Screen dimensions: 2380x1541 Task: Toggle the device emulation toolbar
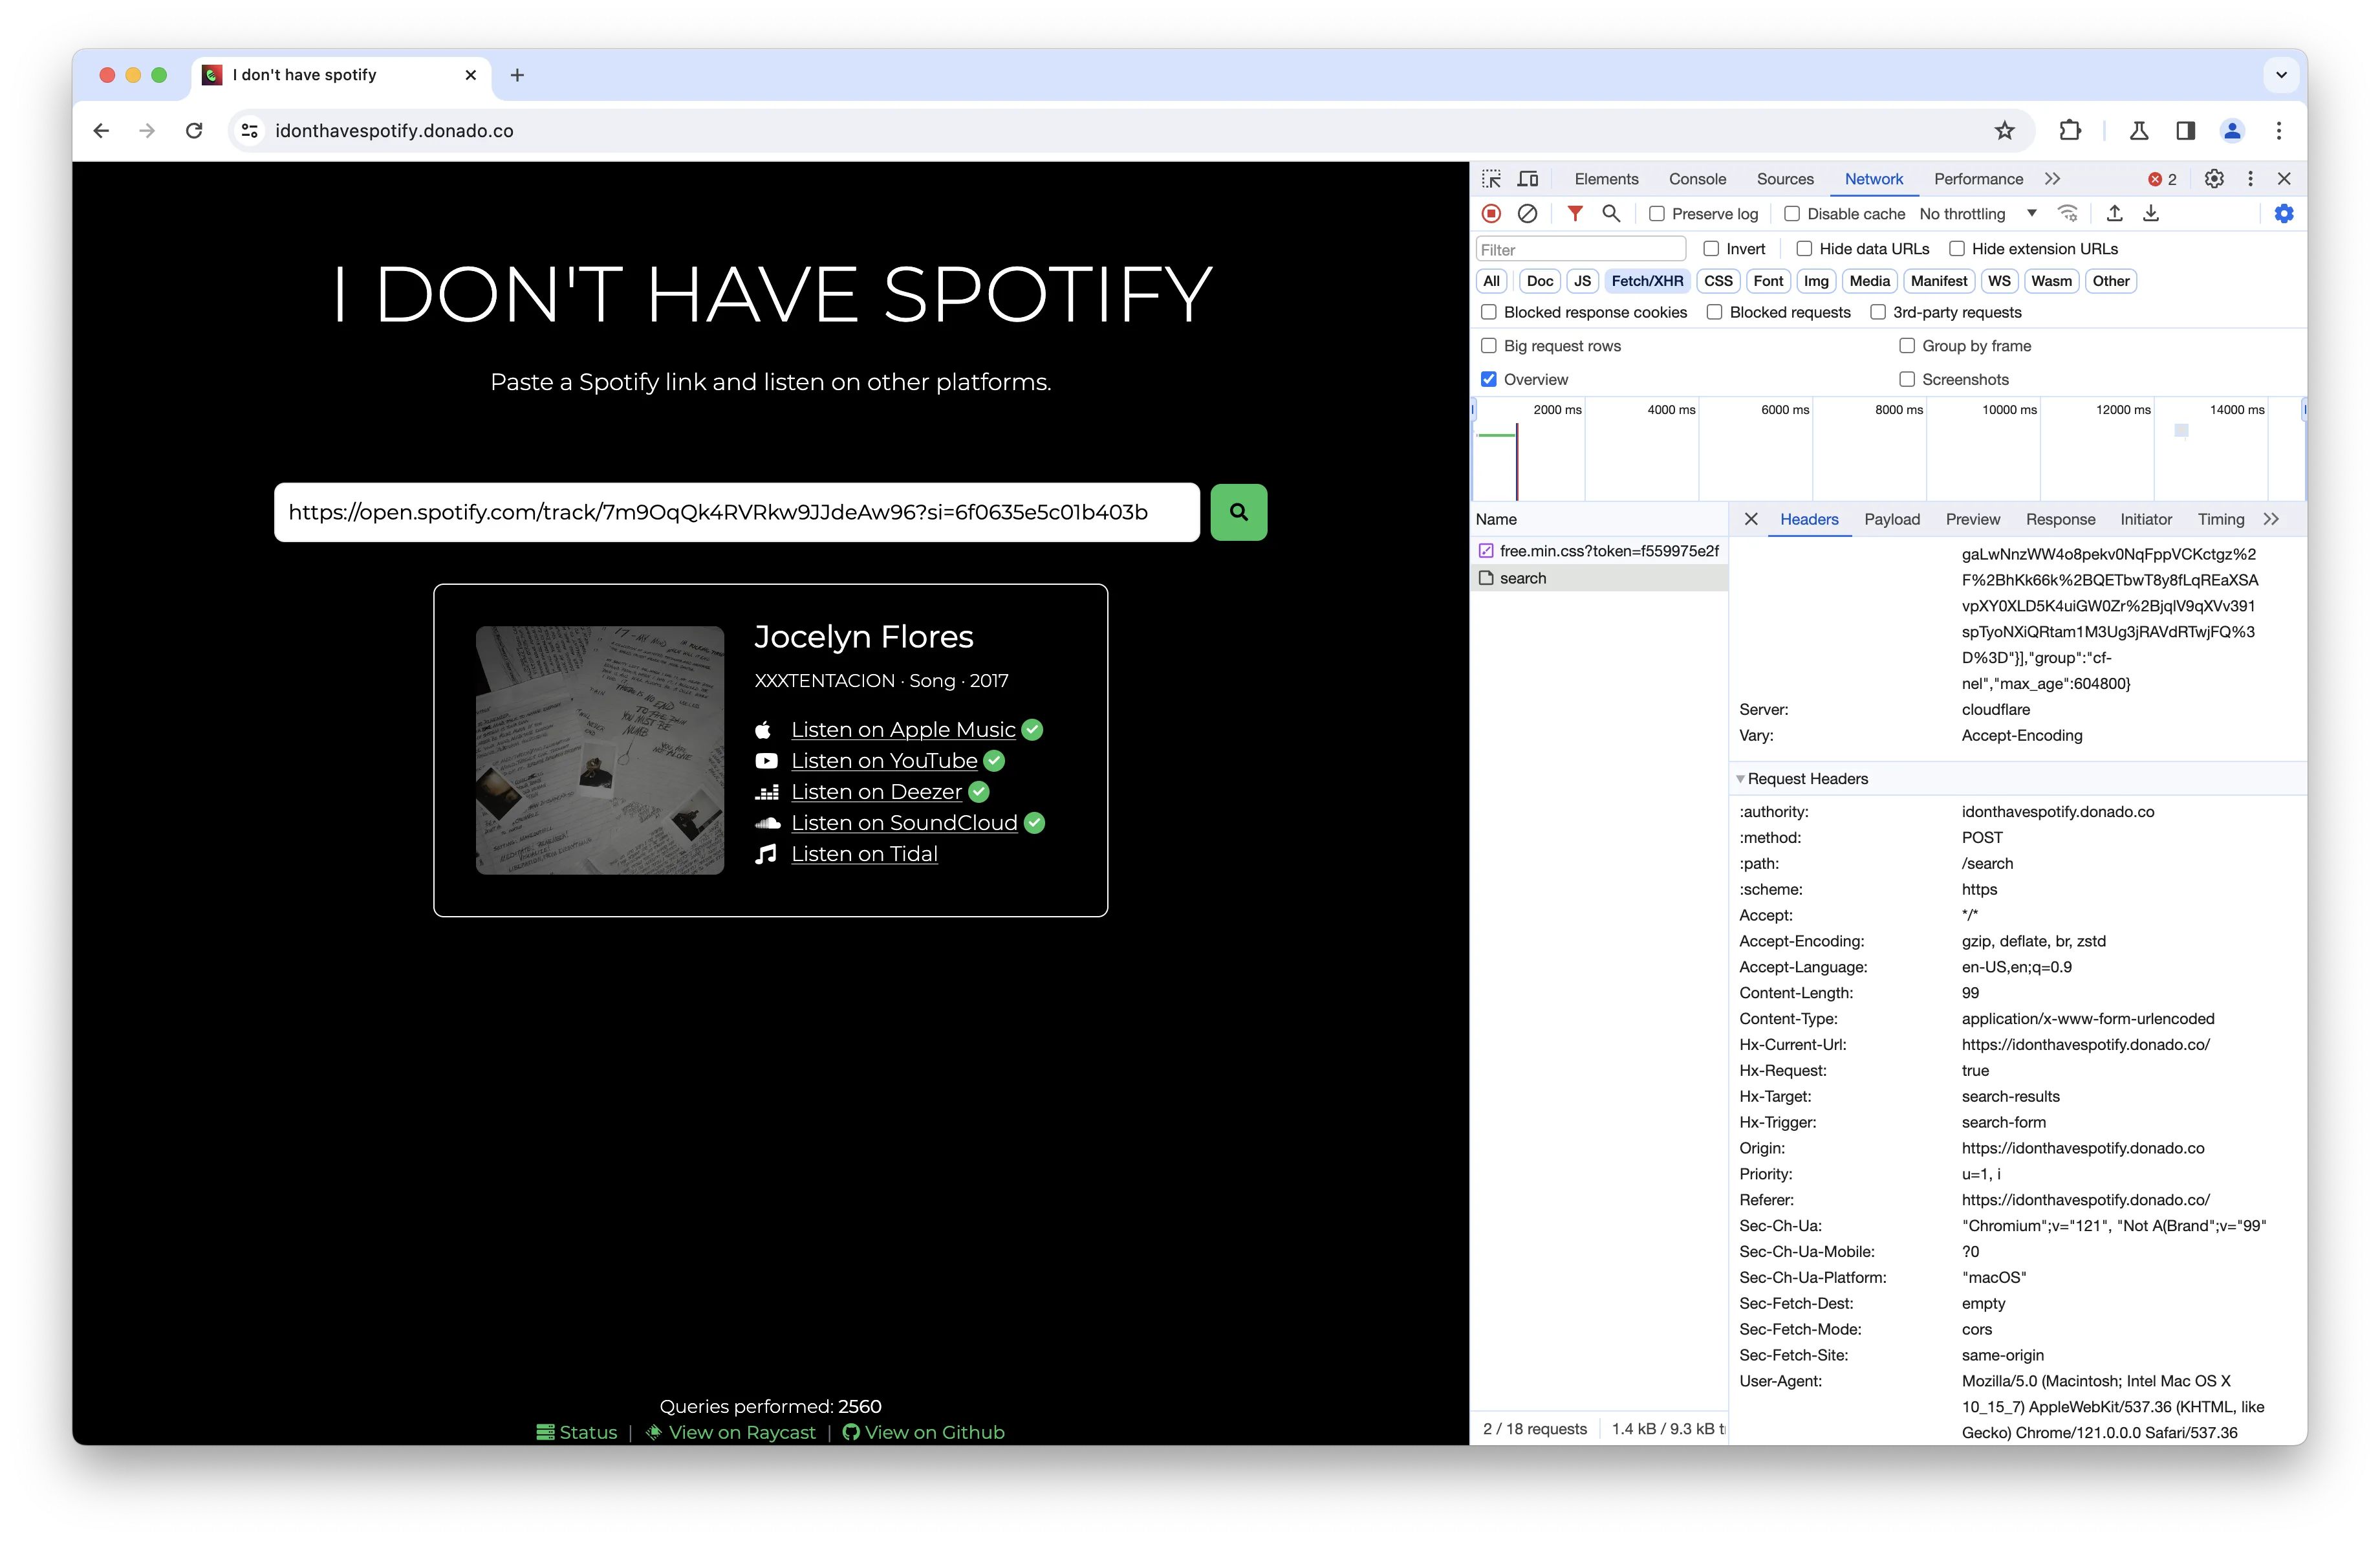tap(1527, 178)
